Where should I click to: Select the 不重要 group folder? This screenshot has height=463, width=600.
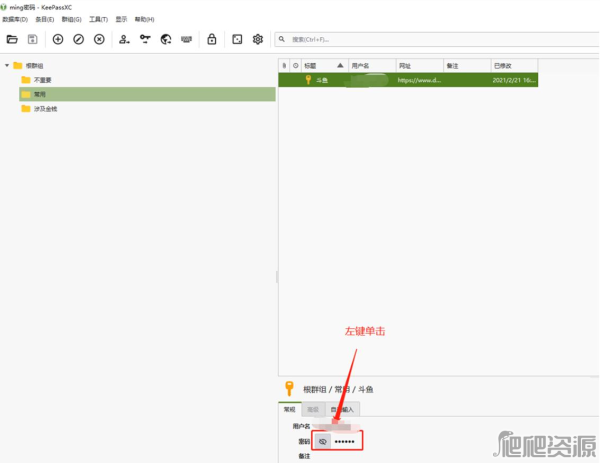43,79
